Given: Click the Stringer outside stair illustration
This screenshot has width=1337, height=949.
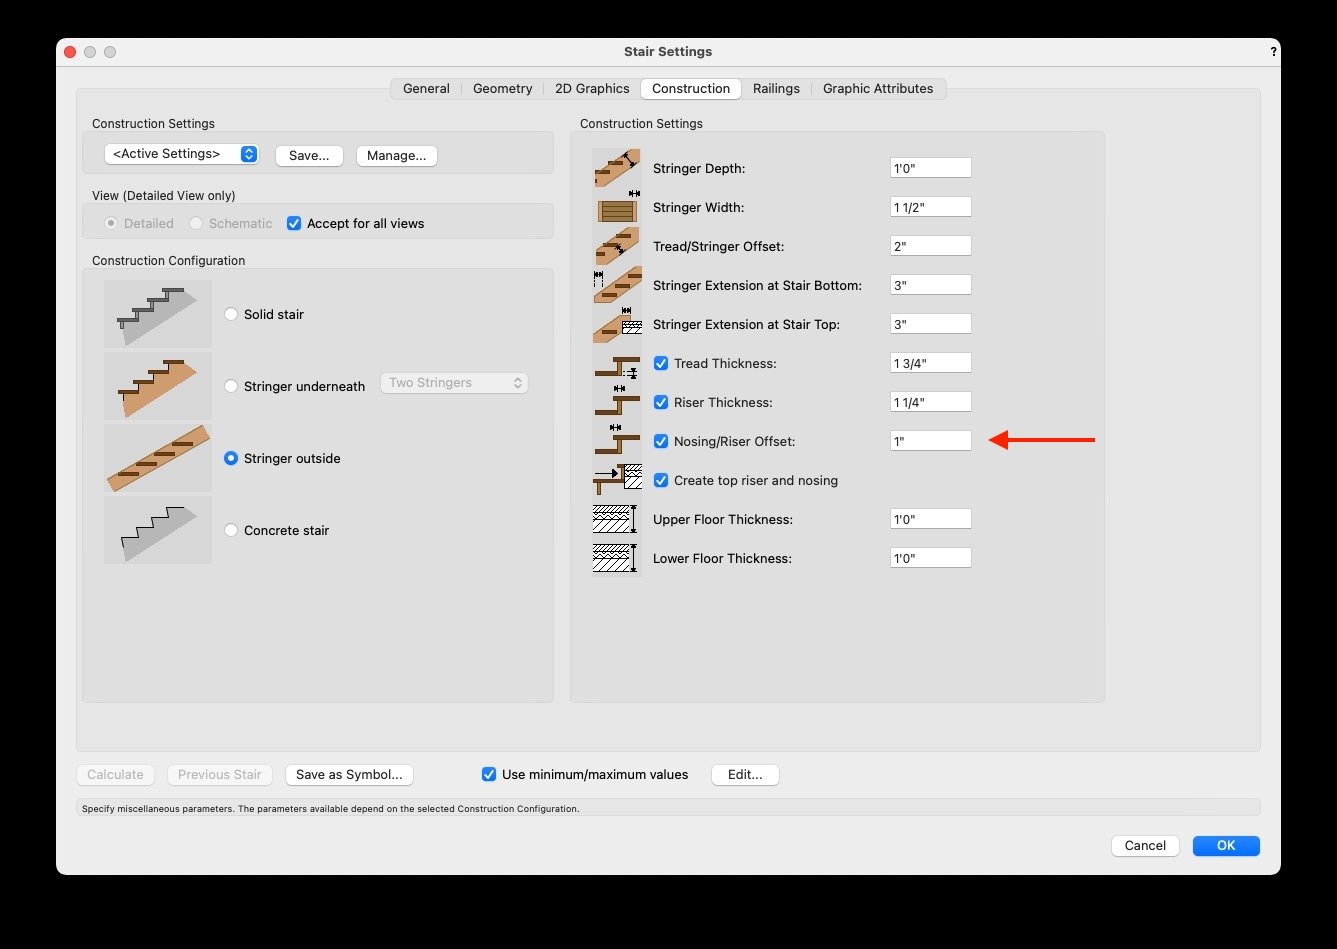Looking at the screenshot, I should pos(157,458).
